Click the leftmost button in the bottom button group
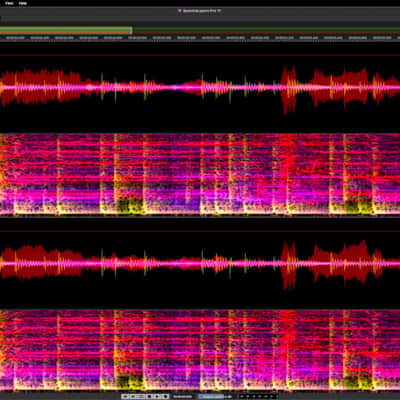Image resolution: width=400 pixels, height=400 pixels. click(x=126, y=396)
